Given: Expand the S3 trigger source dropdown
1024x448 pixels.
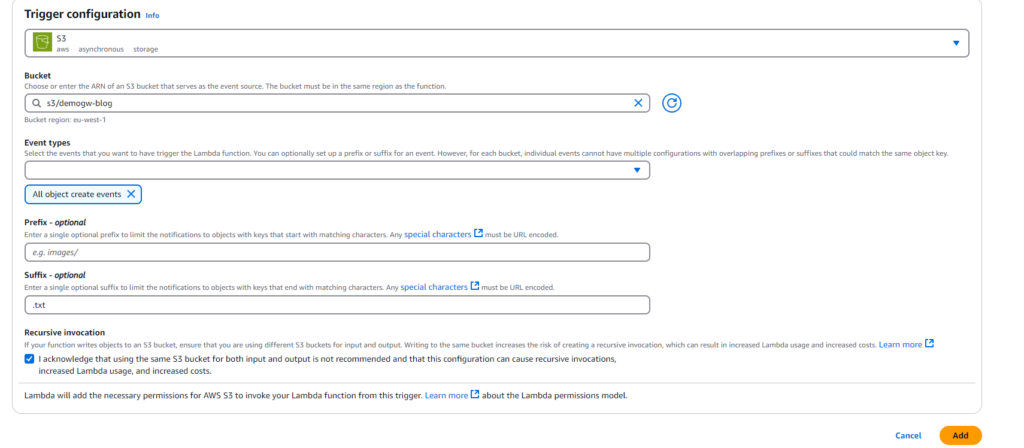Looking at the screenshot, I should [955, 42].
